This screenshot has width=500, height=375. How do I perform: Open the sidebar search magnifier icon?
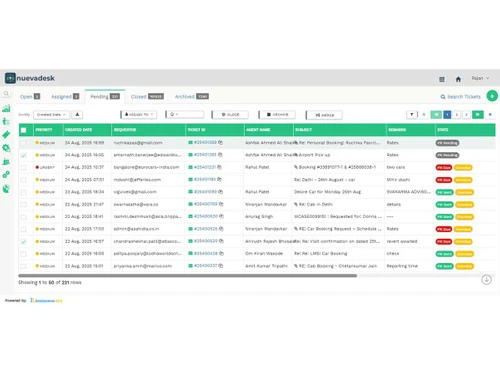click(6, 94)
